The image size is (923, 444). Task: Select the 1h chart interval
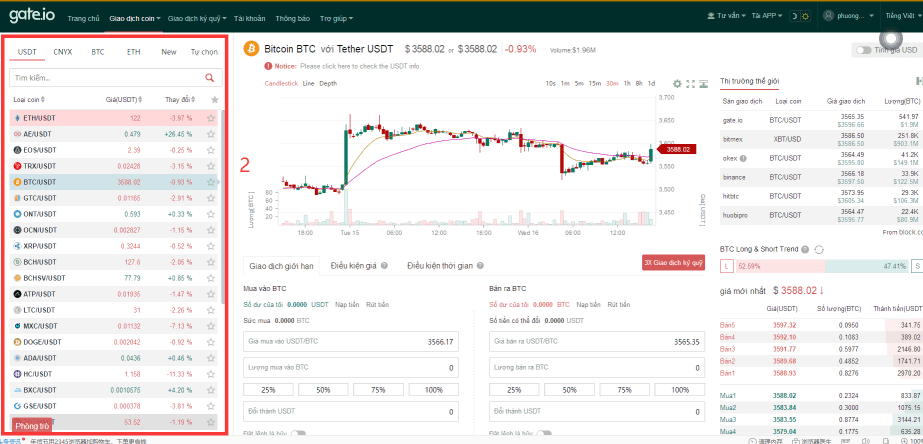click(x=627, y=84)
